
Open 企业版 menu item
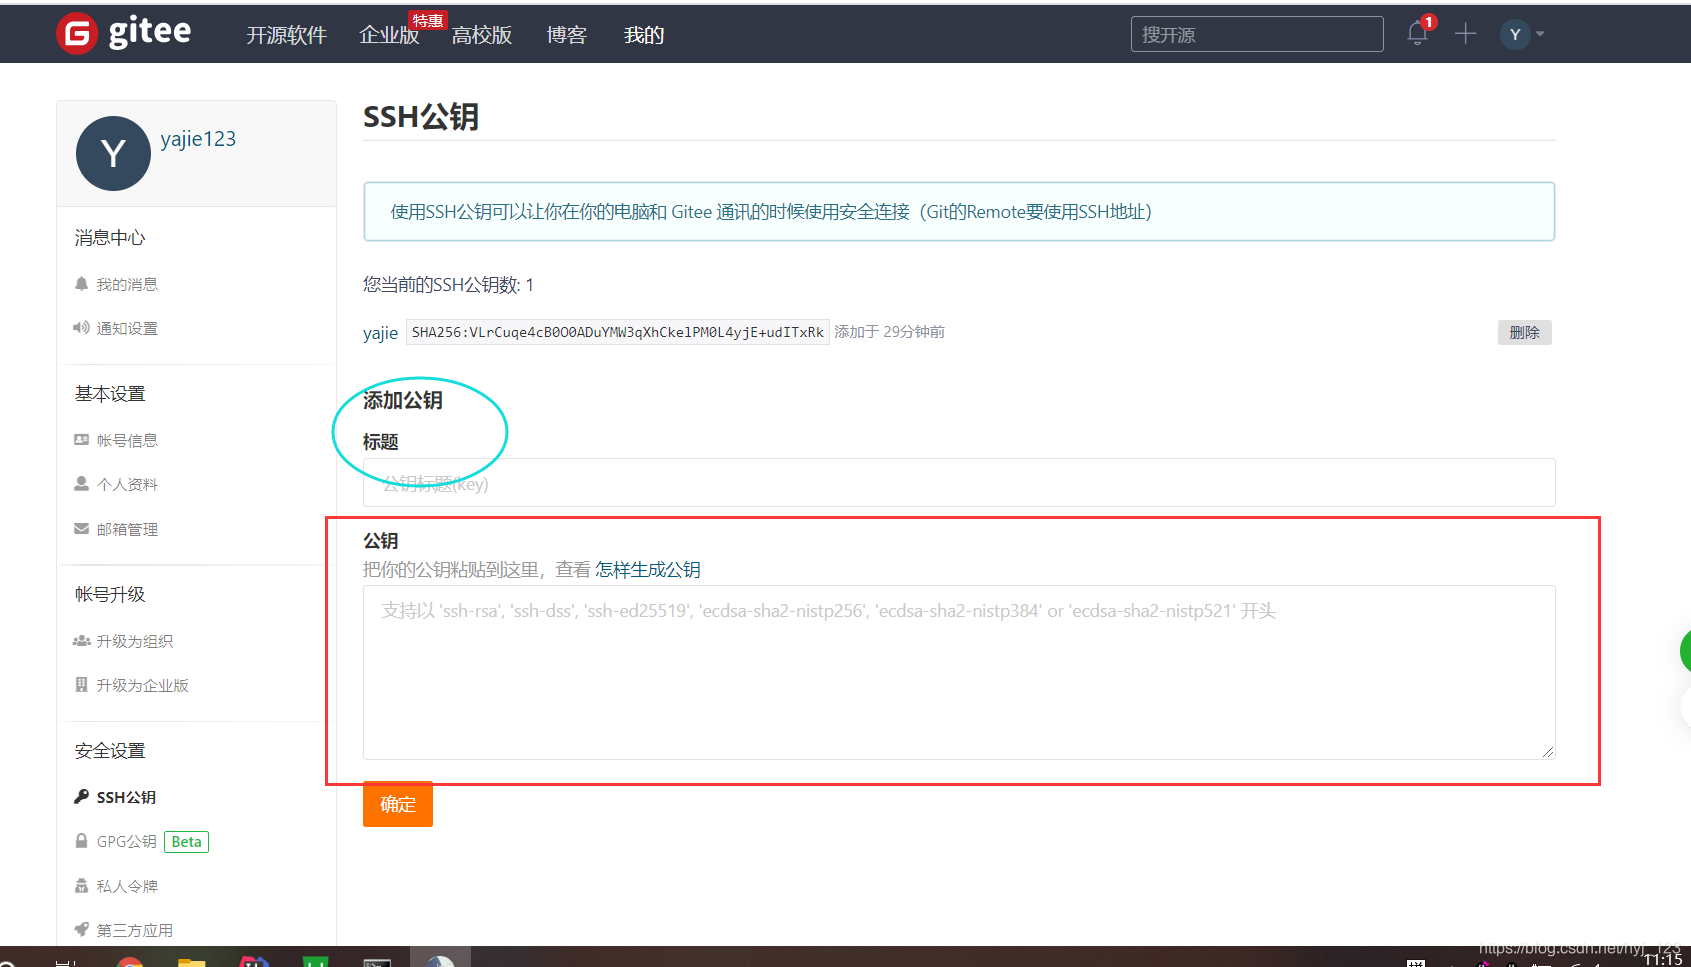(389, 35)
